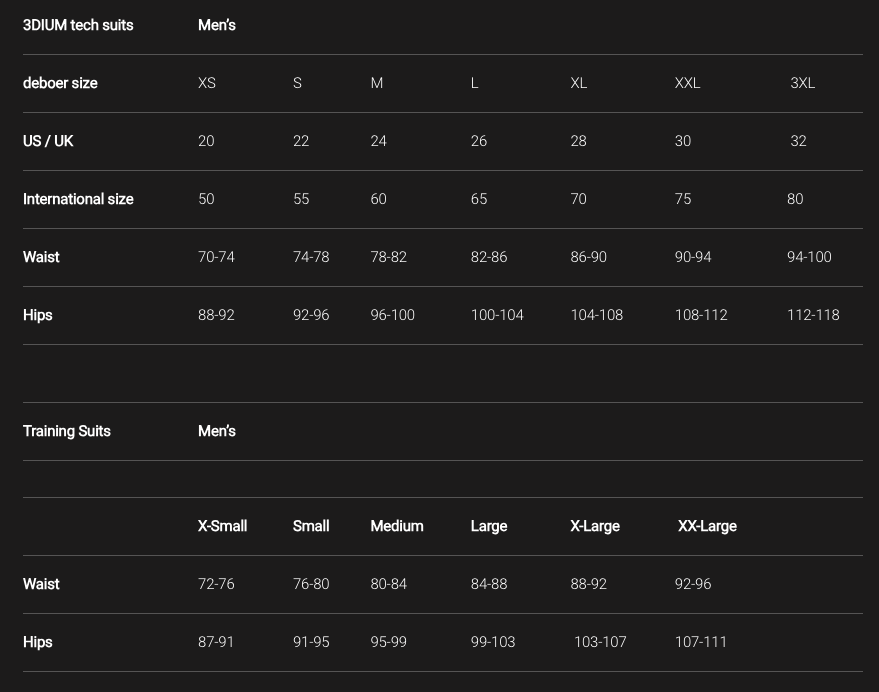Screen dimensions: 879x692
Task: Click the X-Small training suit column header
Action: tap(222, 526)
